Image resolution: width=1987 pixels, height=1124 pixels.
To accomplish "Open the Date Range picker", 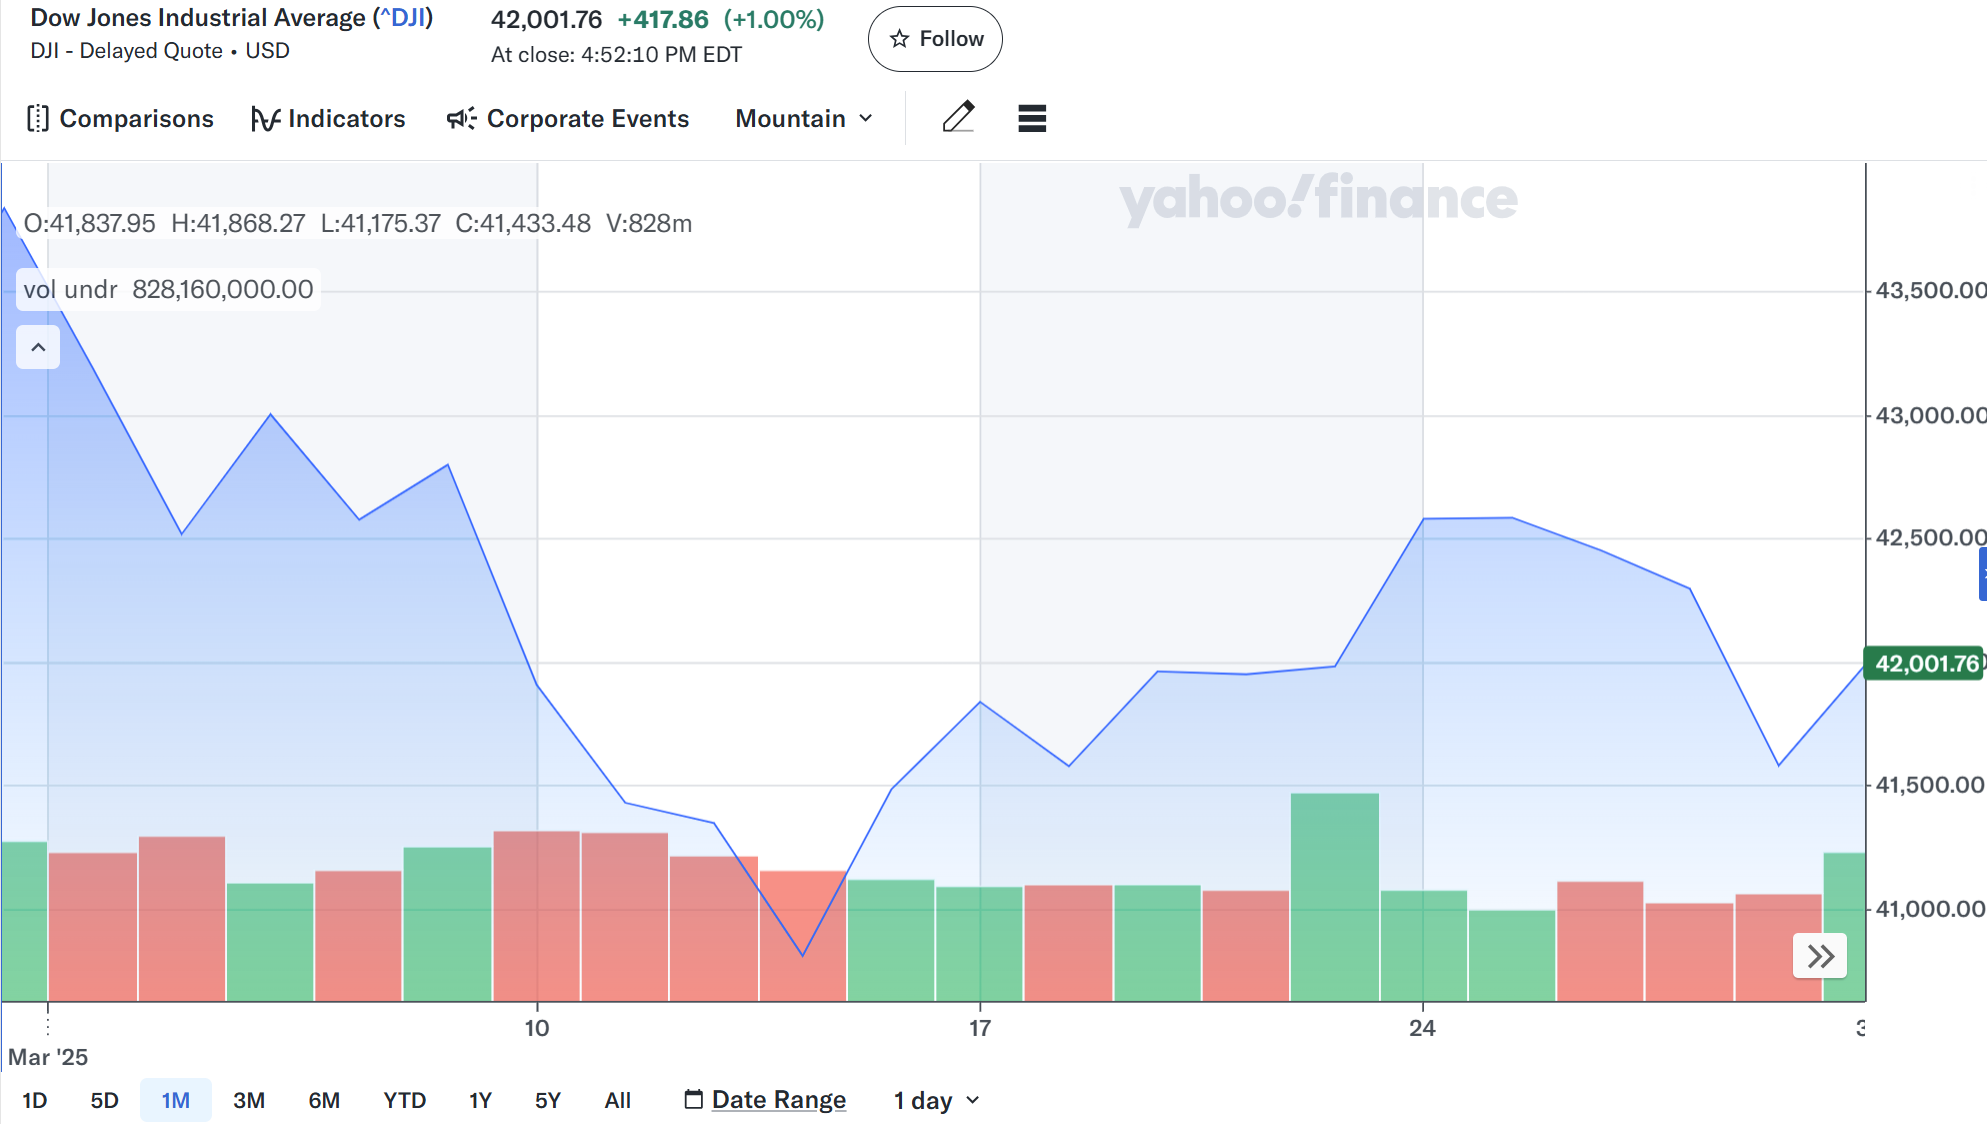I will pyautogui.click(x=765, y=1100).
